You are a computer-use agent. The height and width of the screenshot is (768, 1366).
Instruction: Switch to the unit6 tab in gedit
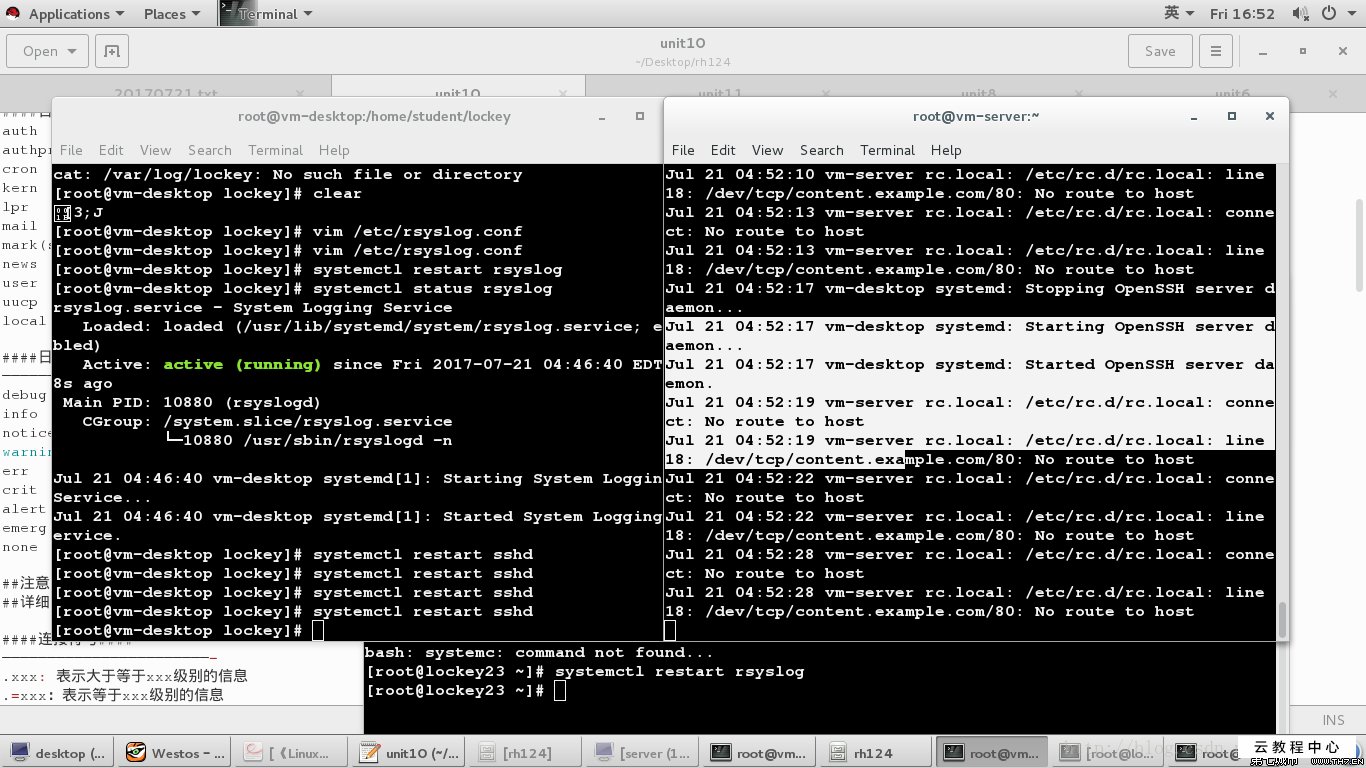pyautogui.click(x=1232, y=94)
